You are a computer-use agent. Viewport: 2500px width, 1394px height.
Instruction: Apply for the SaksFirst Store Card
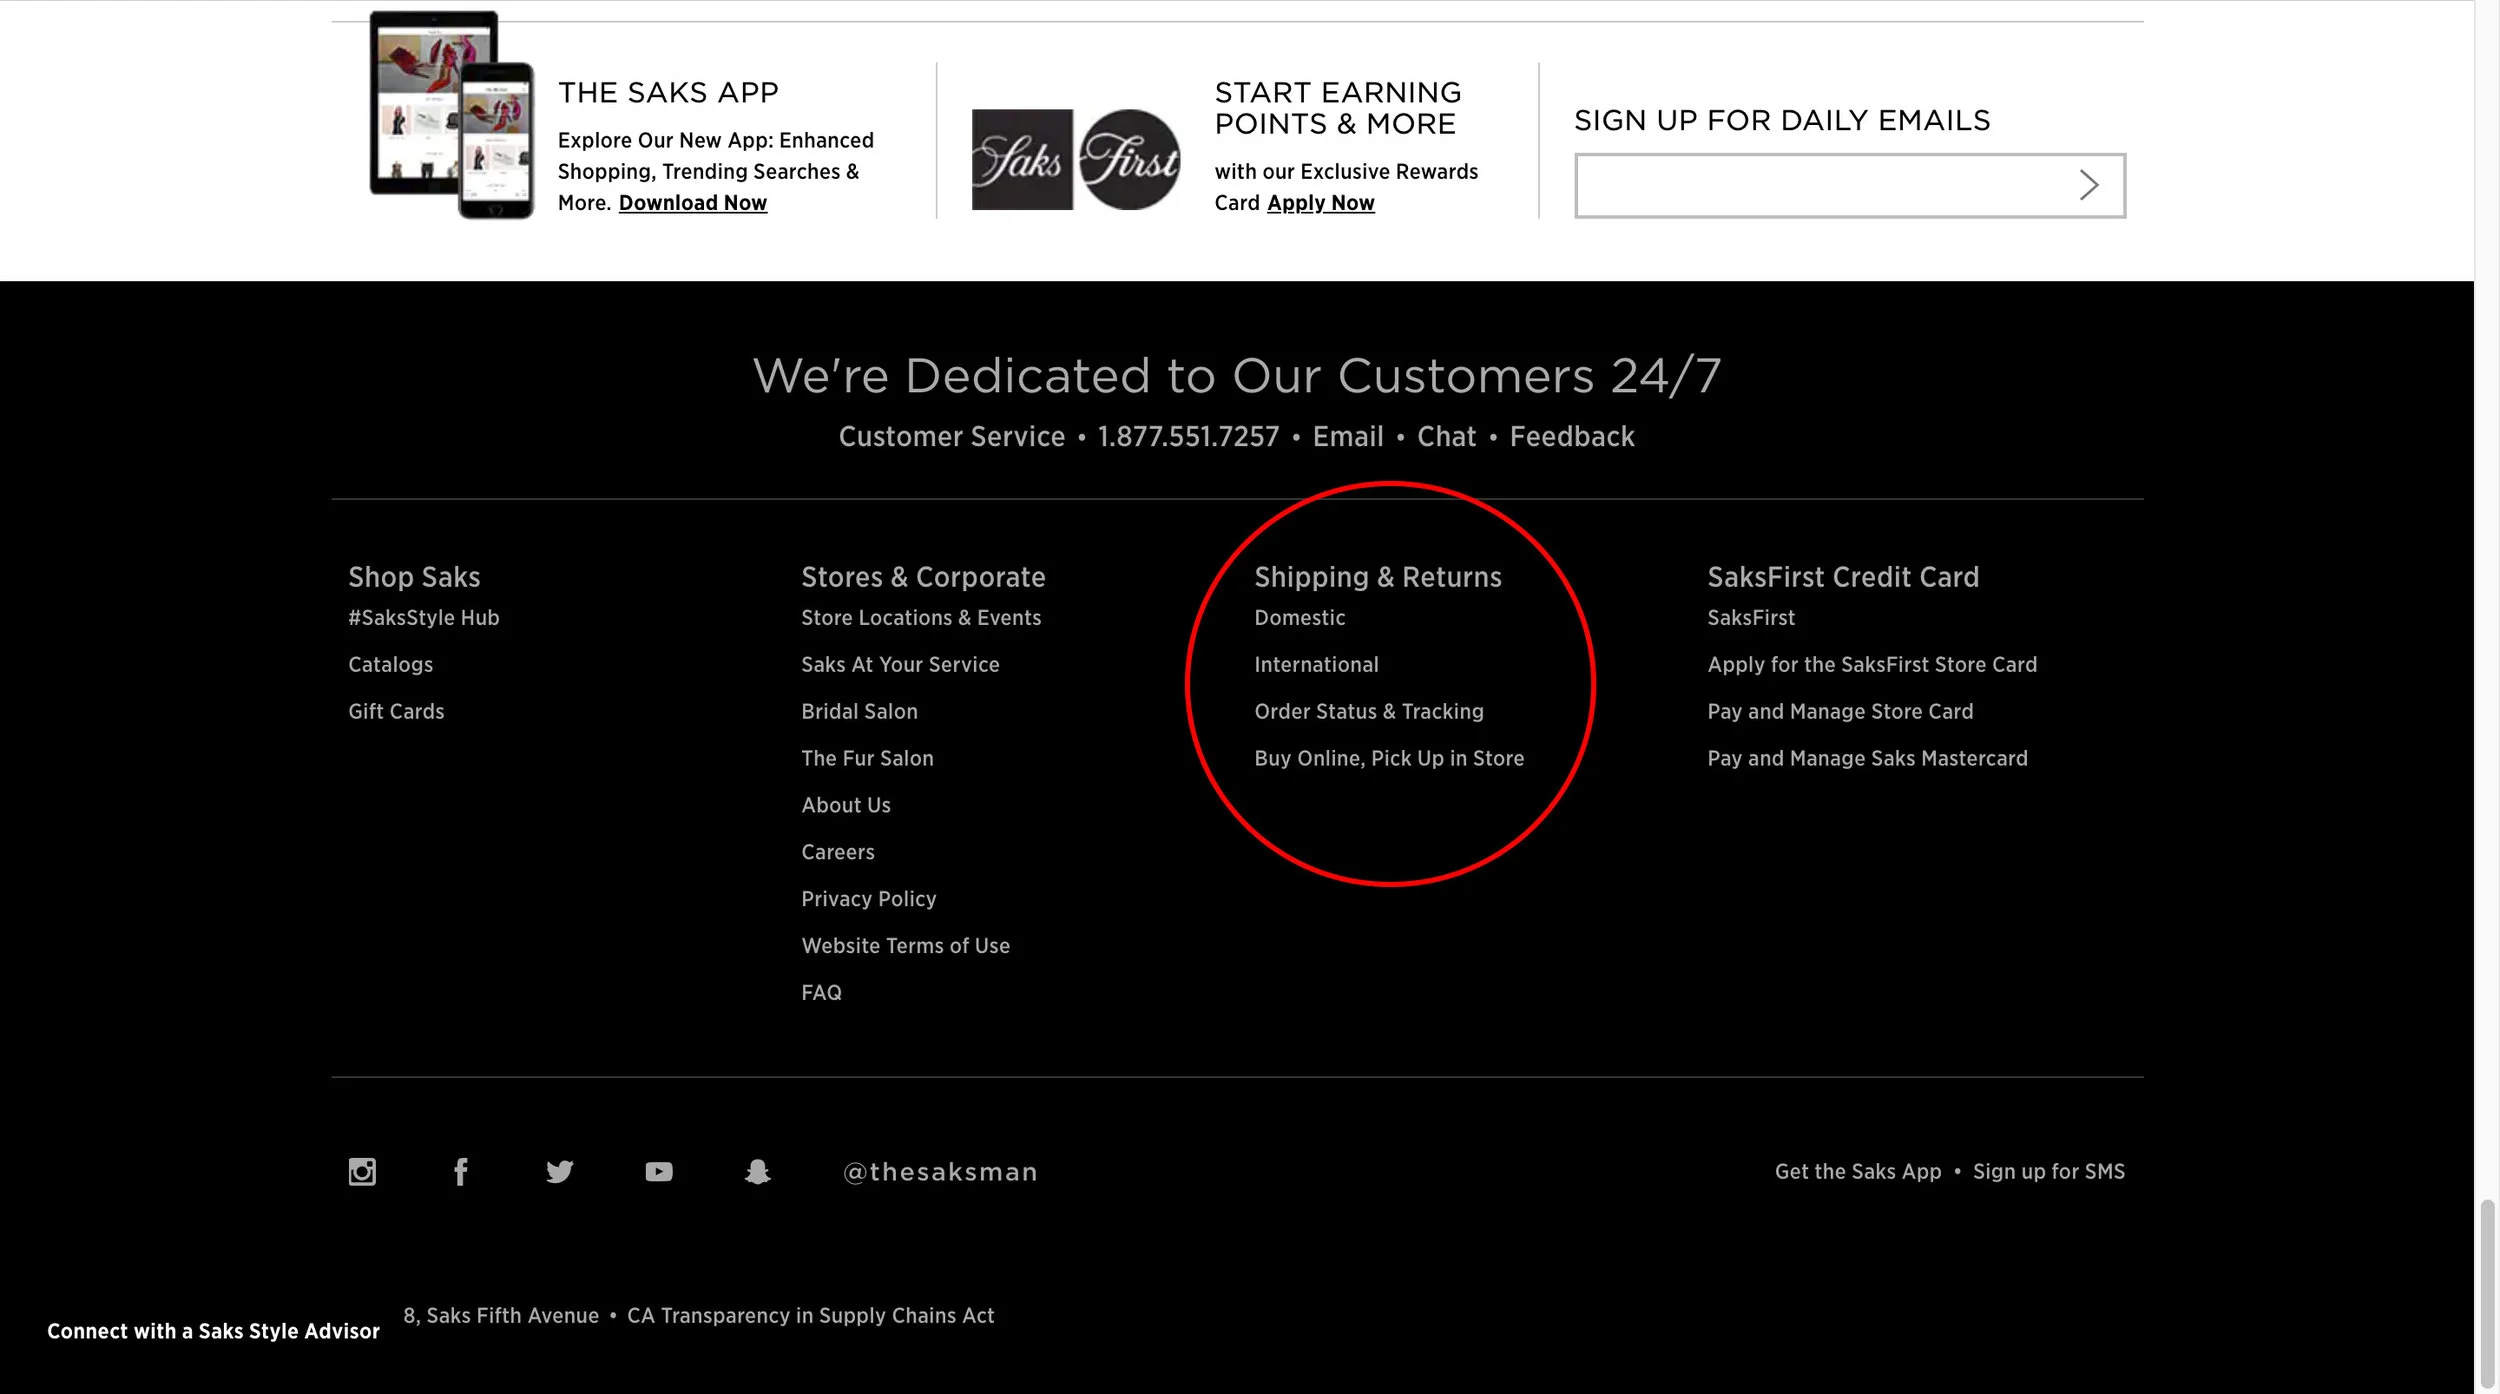pyautogui.click(x=1871, y=665)
